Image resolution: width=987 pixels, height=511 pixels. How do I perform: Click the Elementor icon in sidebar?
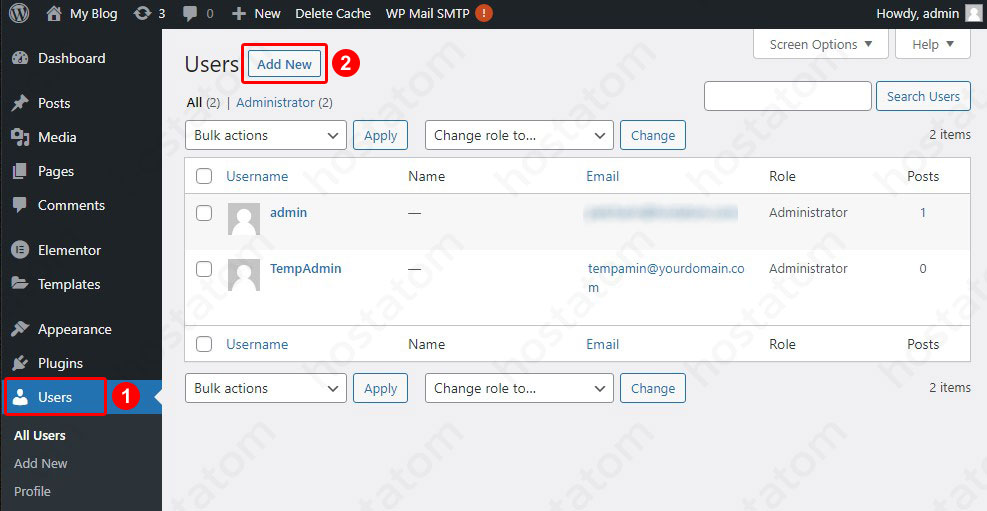[19, 250]
